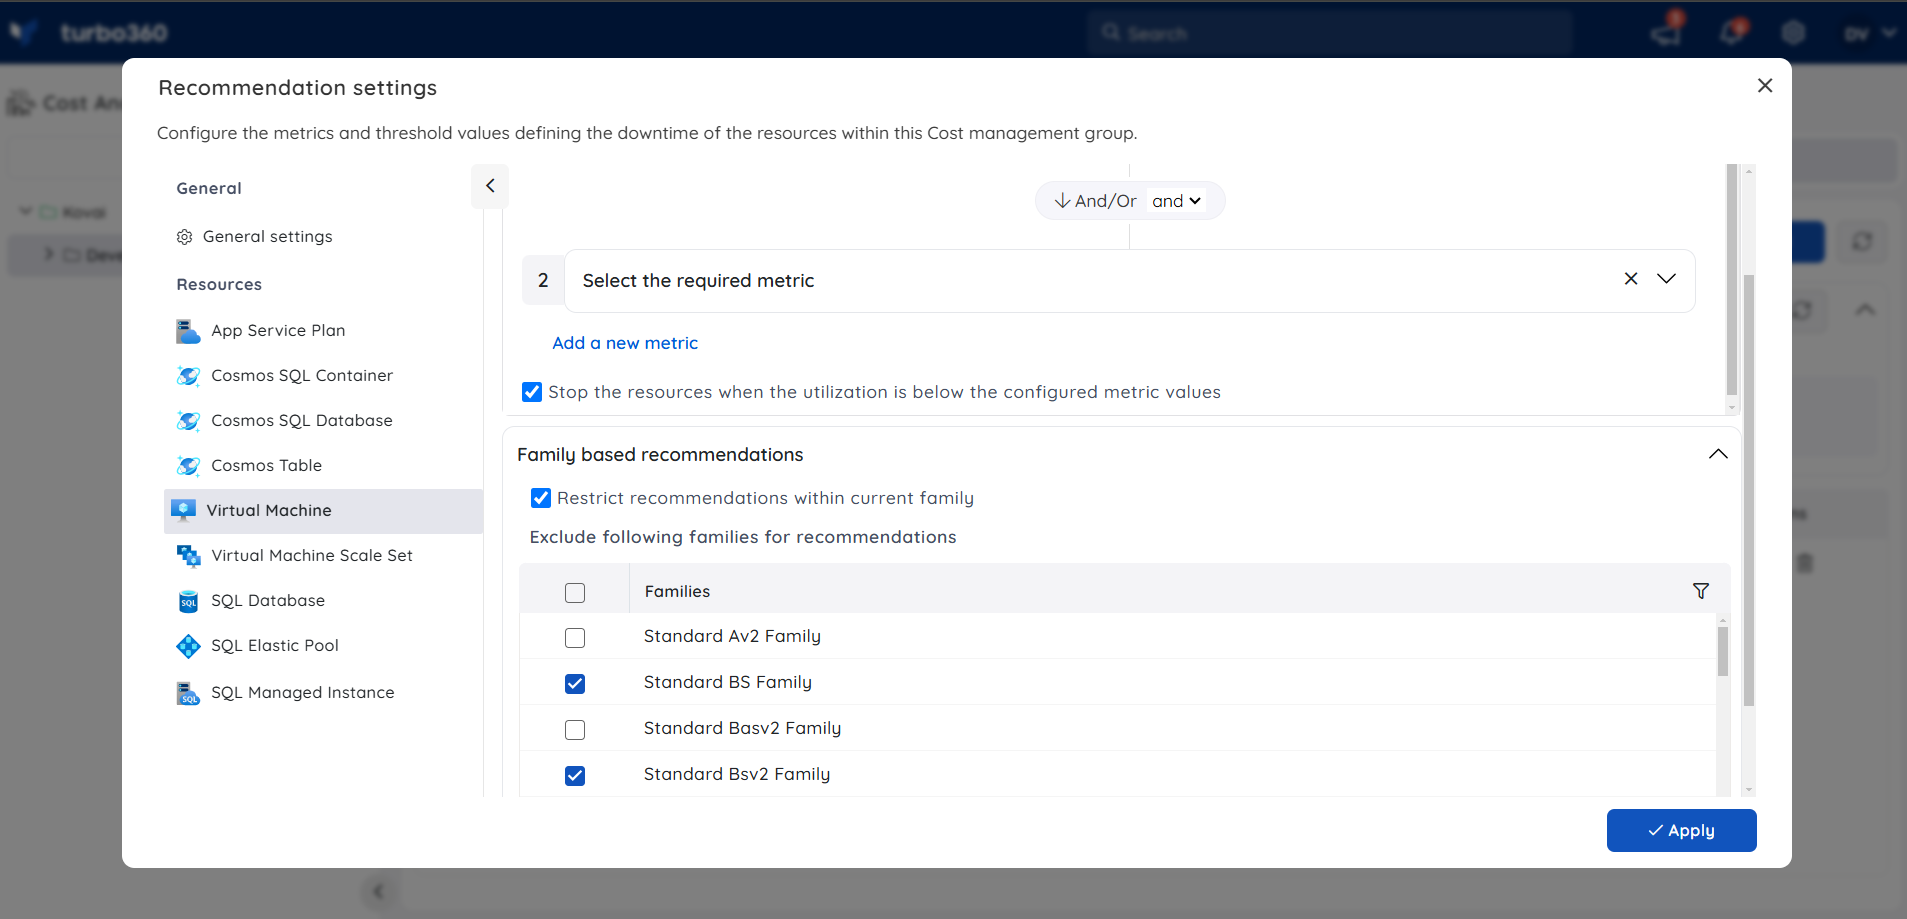Toggle Restrict recommendations within current family

pyautogui.click(x=541, y=498)
